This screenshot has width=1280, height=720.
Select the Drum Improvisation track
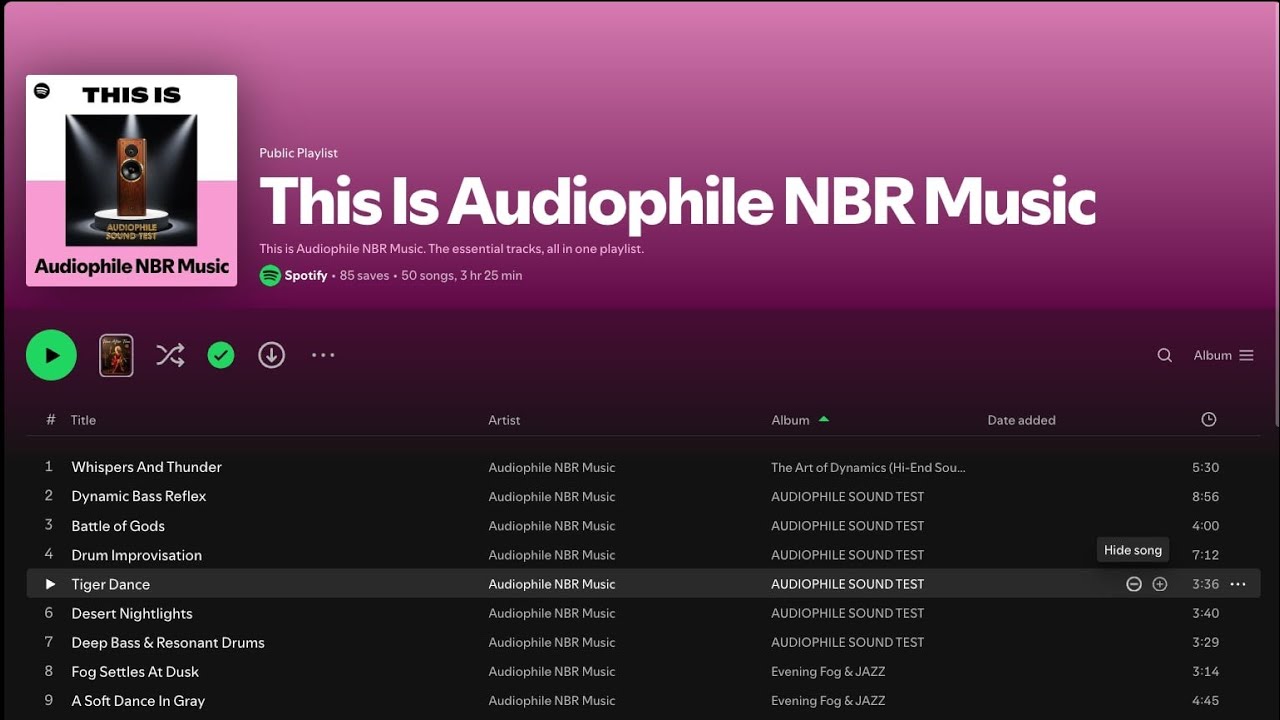136,555
